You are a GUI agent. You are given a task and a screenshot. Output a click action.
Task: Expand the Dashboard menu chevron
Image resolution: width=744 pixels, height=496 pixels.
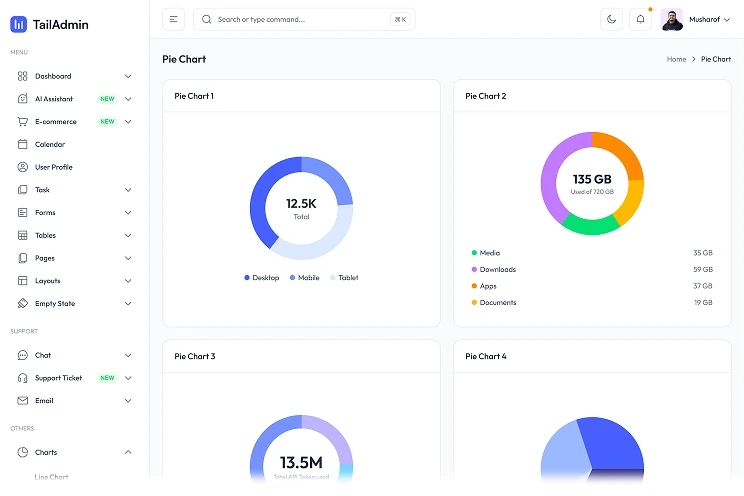coord(128,76)
